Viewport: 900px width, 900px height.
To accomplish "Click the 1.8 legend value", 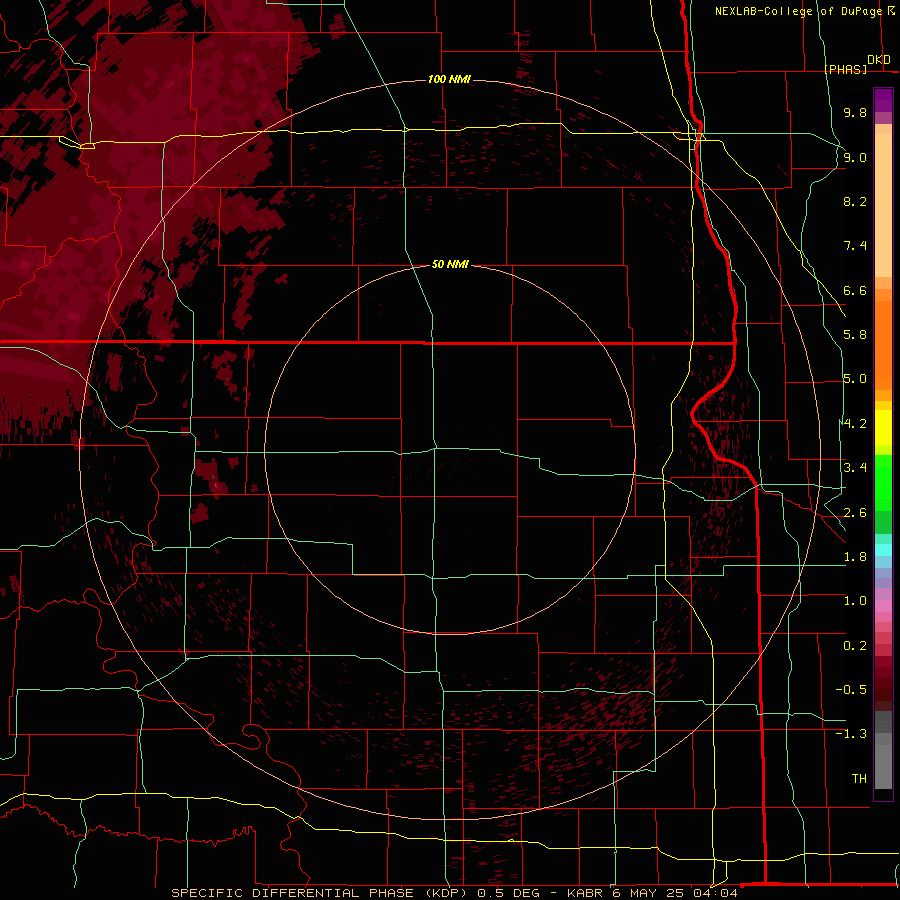I will click(x=855, y=557).
